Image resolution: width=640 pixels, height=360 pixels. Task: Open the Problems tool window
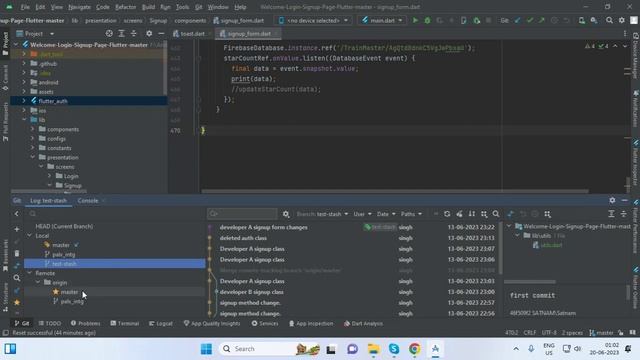point(85,323)
